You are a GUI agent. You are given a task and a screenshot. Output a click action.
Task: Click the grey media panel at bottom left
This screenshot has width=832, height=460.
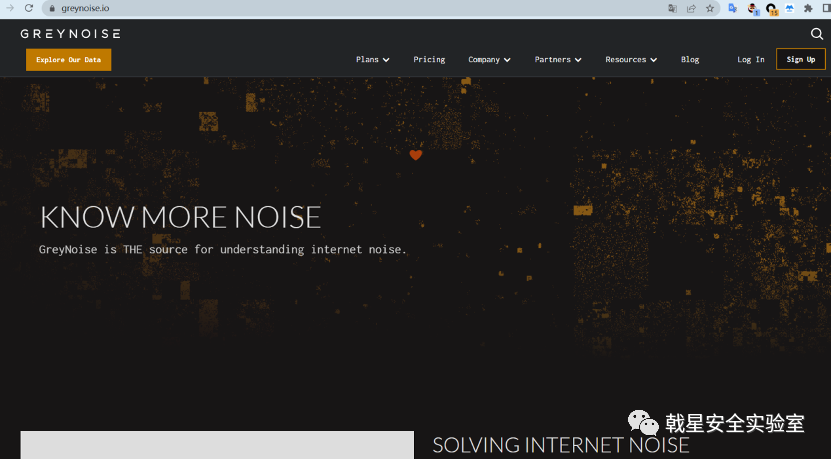coord(217,445)
